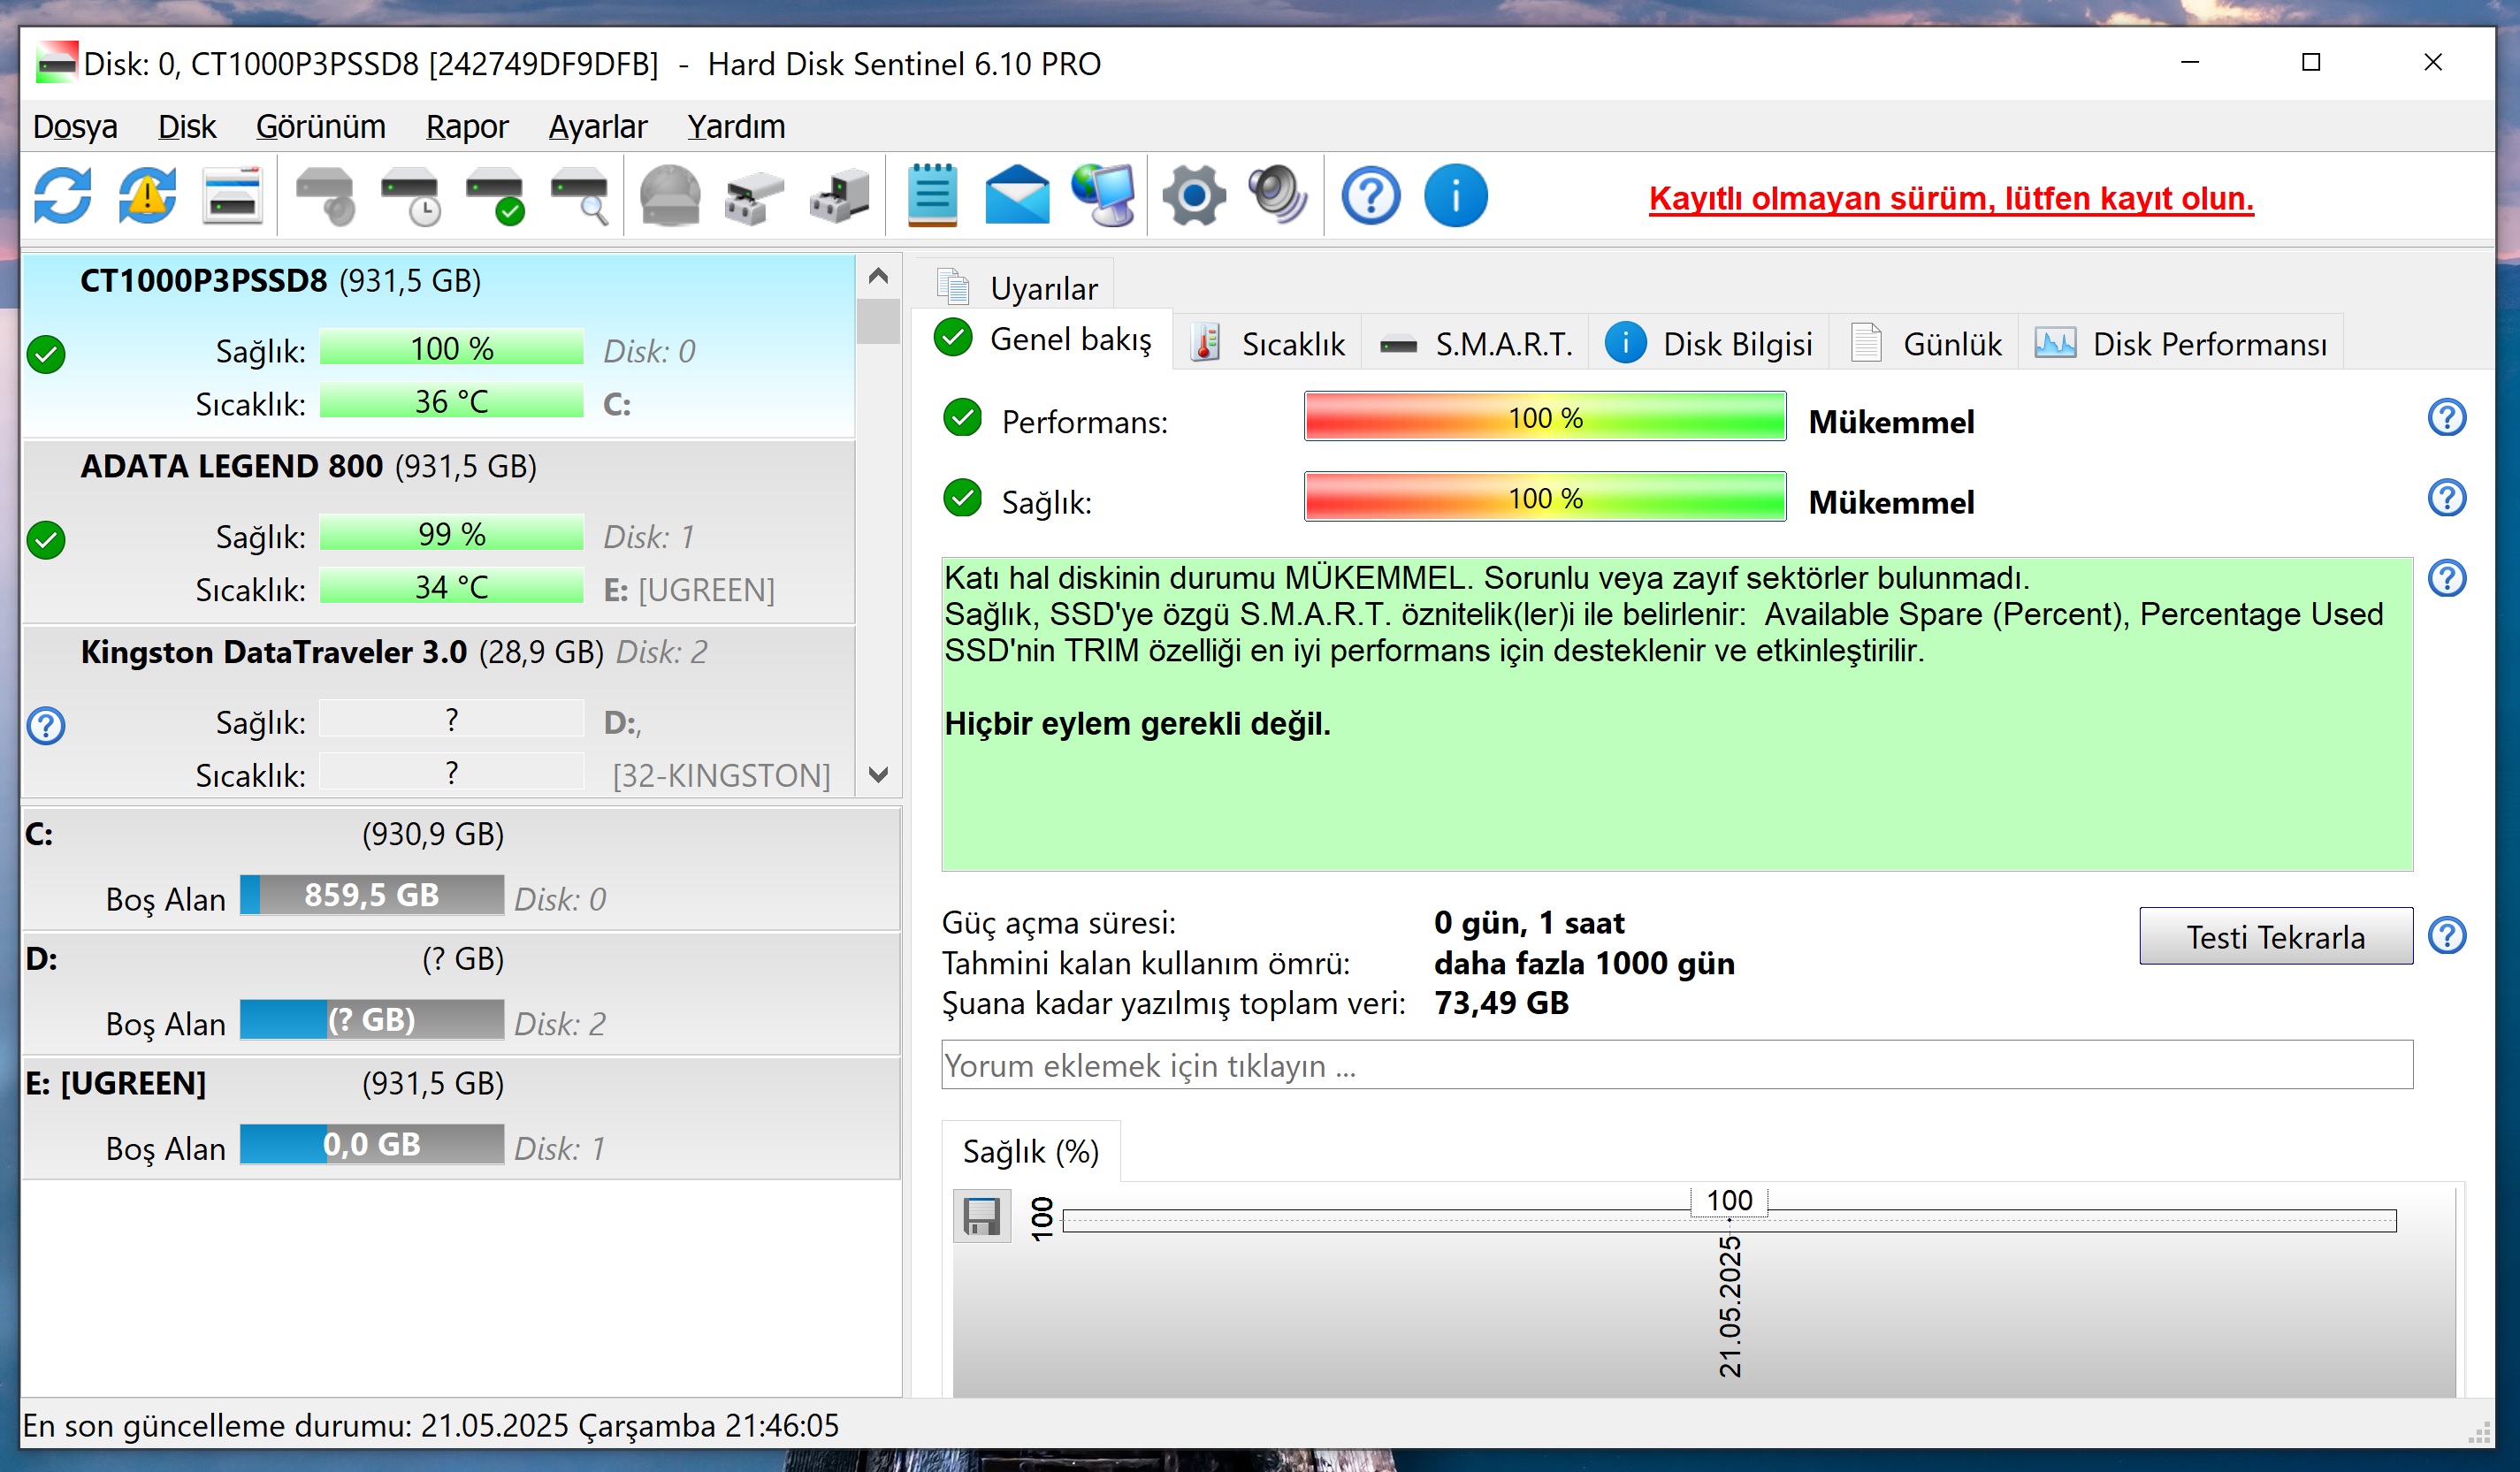Open the S.M.A.R.T. tab
2520x1472 pixels.
tap(1476, 344)
